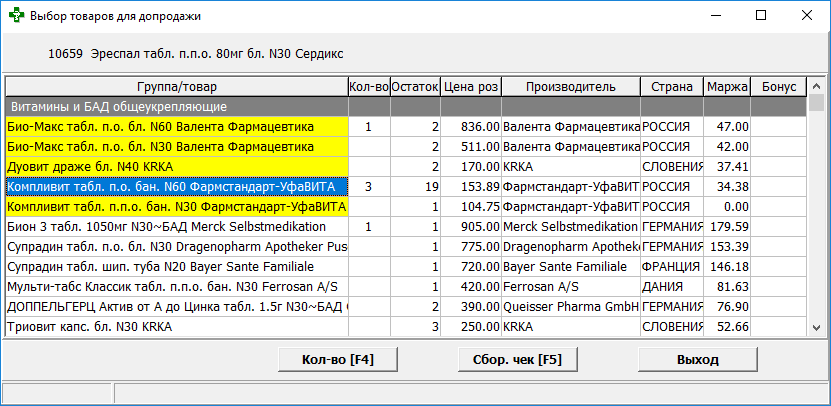Click the price cell 250.00

pos(471,327)
